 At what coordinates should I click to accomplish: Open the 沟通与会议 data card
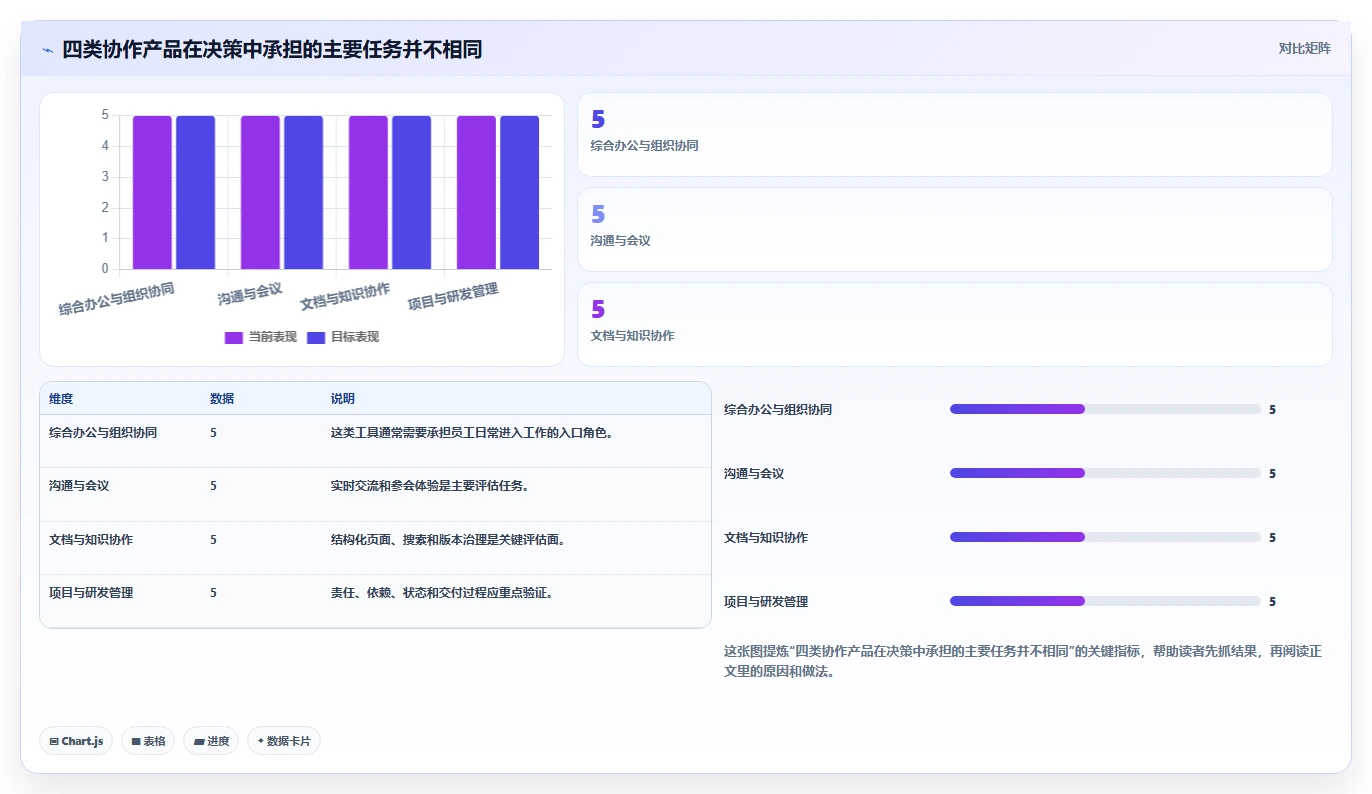(x=955, y=230)
